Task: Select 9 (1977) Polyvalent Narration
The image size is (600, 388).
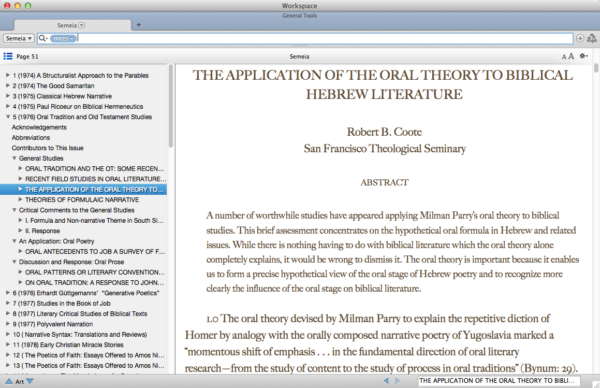Action: click(53, 324)
